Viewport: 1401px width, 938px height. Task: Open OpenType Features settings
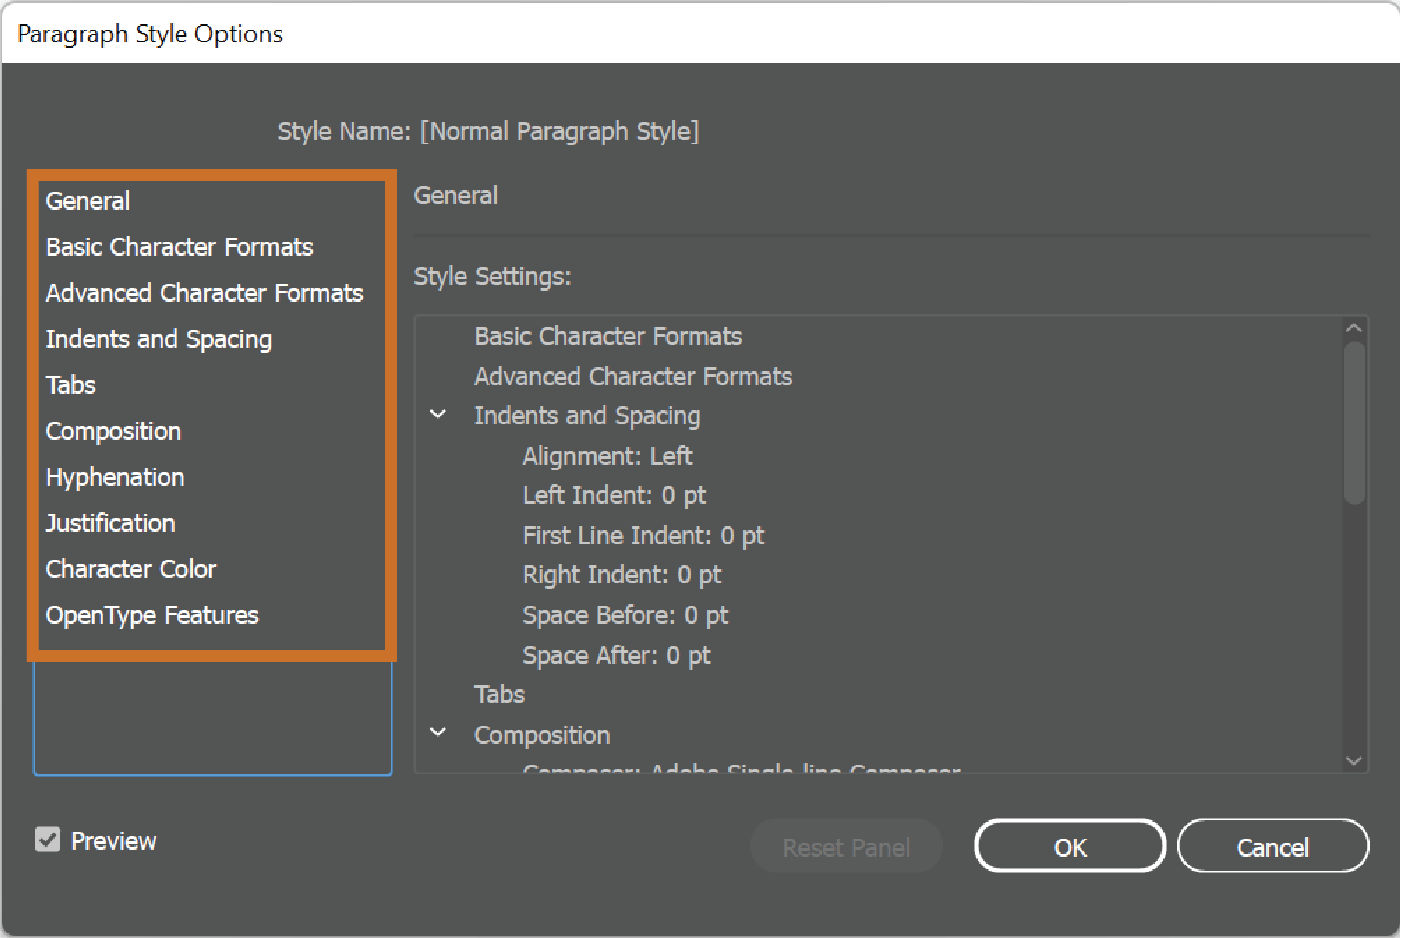point(152,615)
